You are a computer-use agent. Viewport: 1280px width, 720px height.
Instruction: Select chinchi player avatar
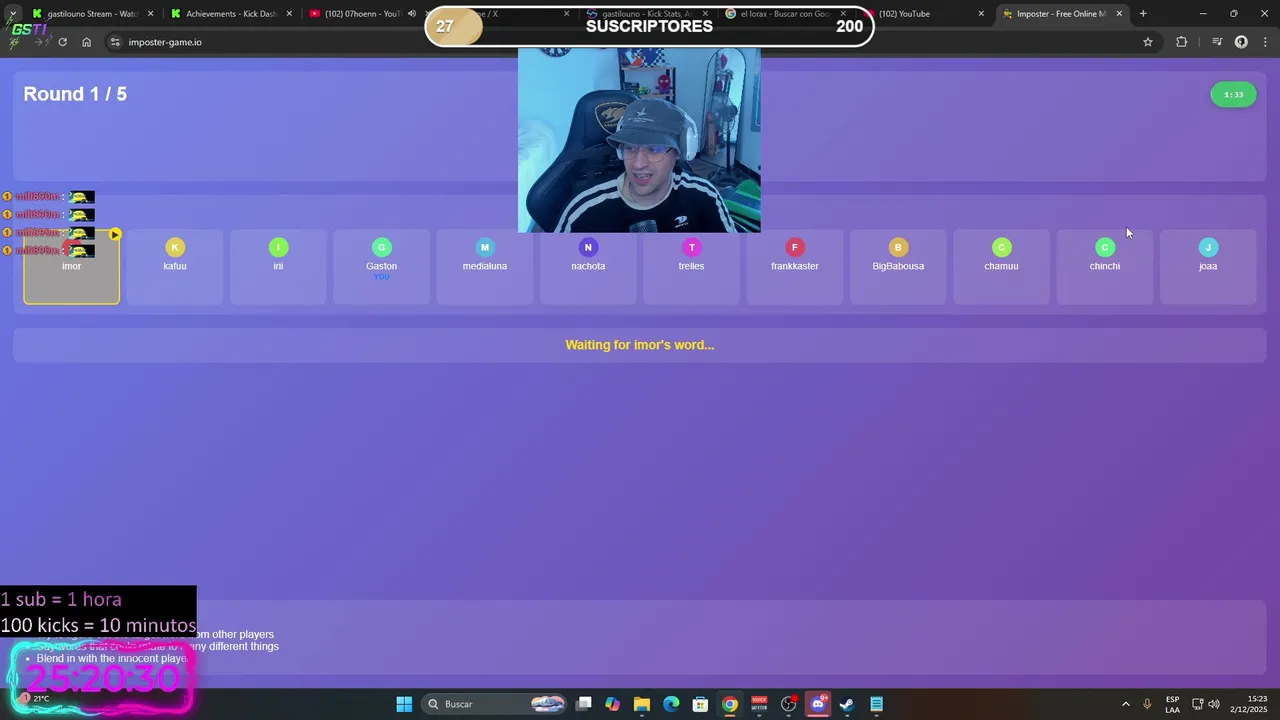tap(1105, 247)
